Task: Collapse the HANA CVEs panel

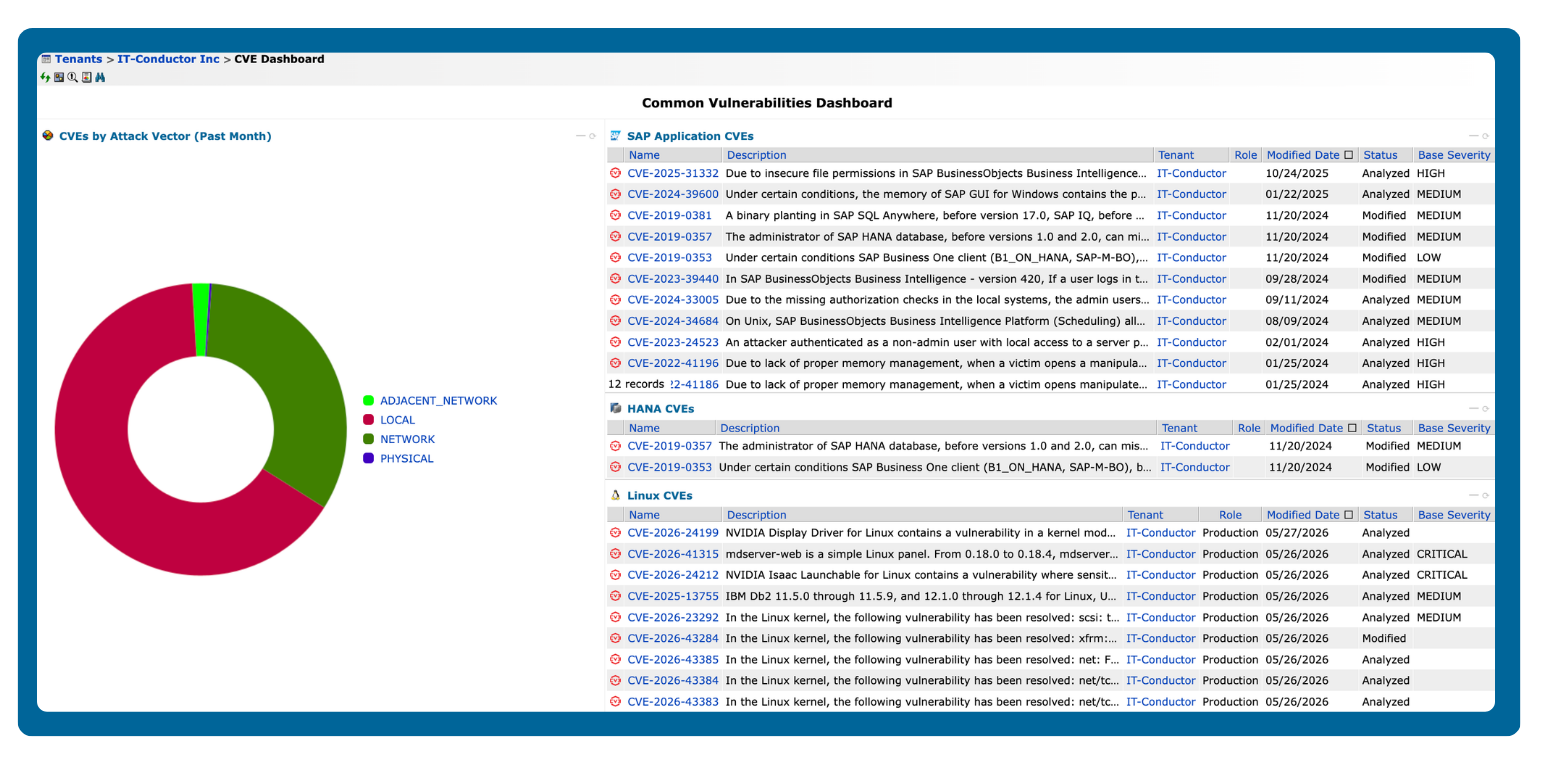Action: coord(1473,408)
